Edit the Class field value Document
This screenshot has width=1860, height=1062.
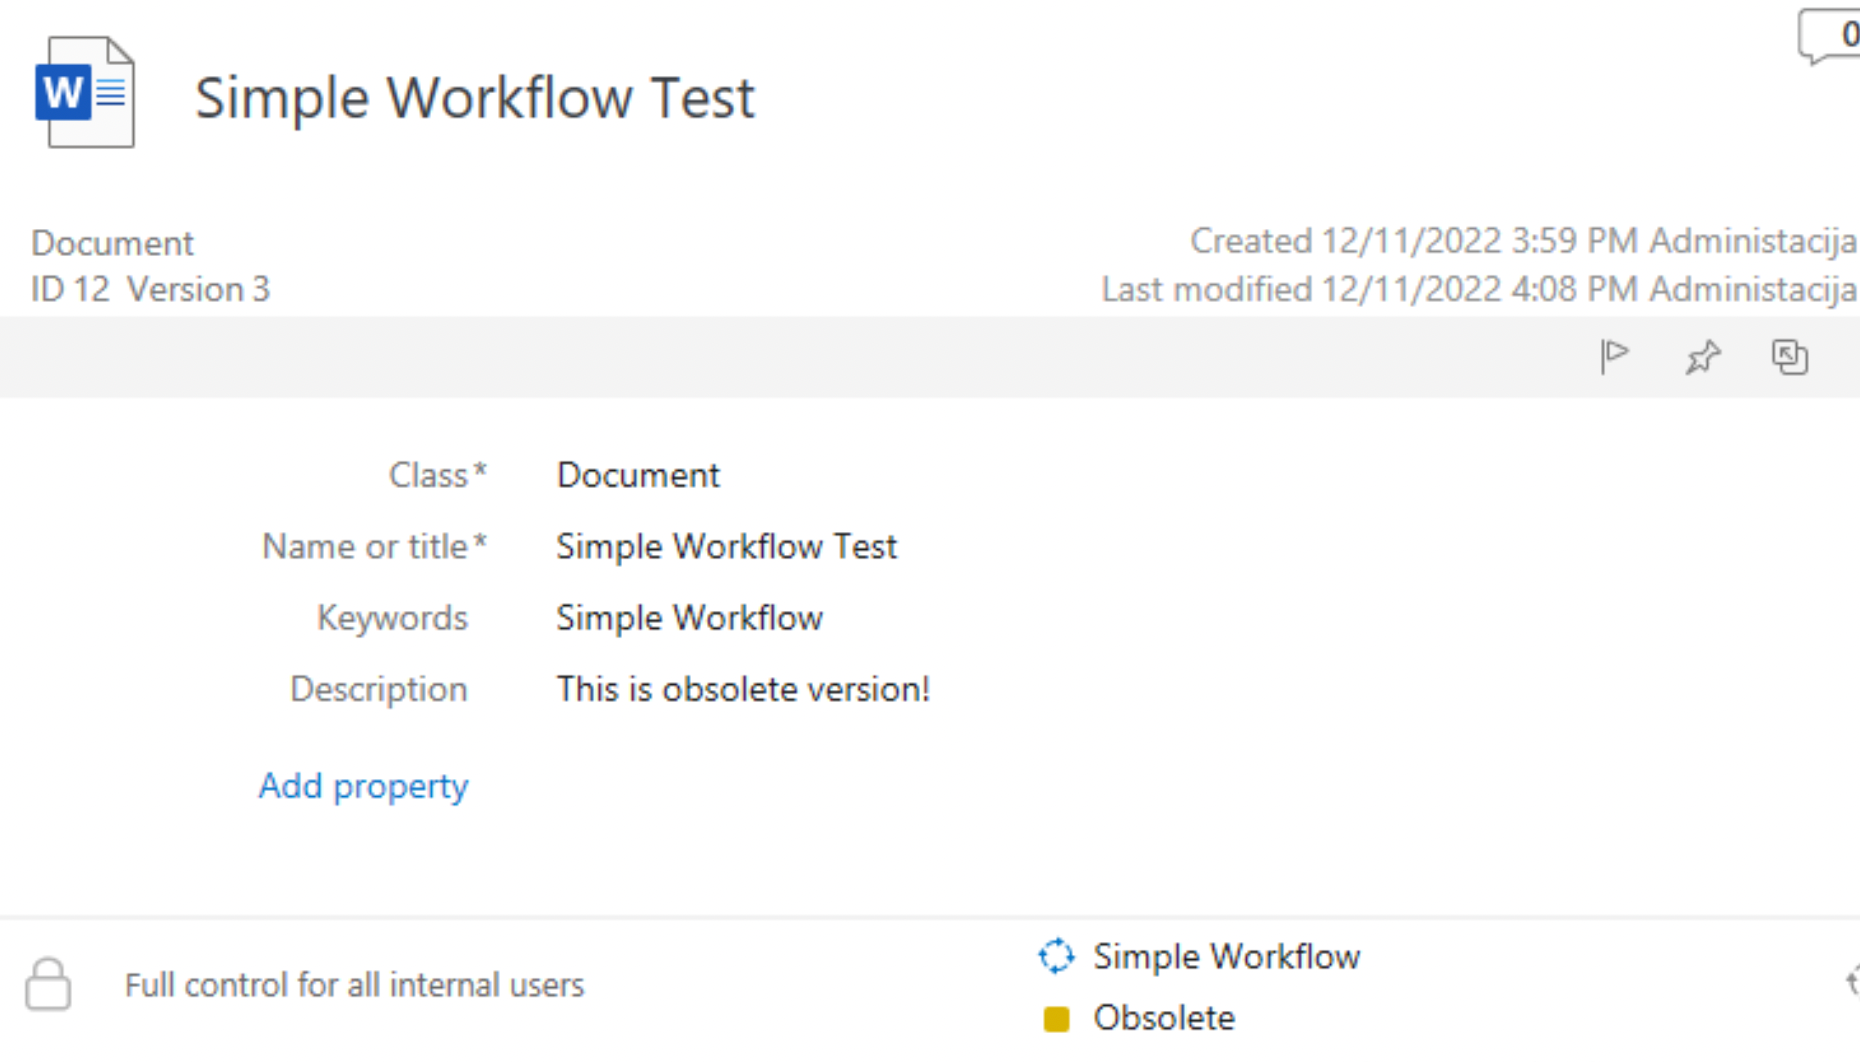tap(638, 475)
